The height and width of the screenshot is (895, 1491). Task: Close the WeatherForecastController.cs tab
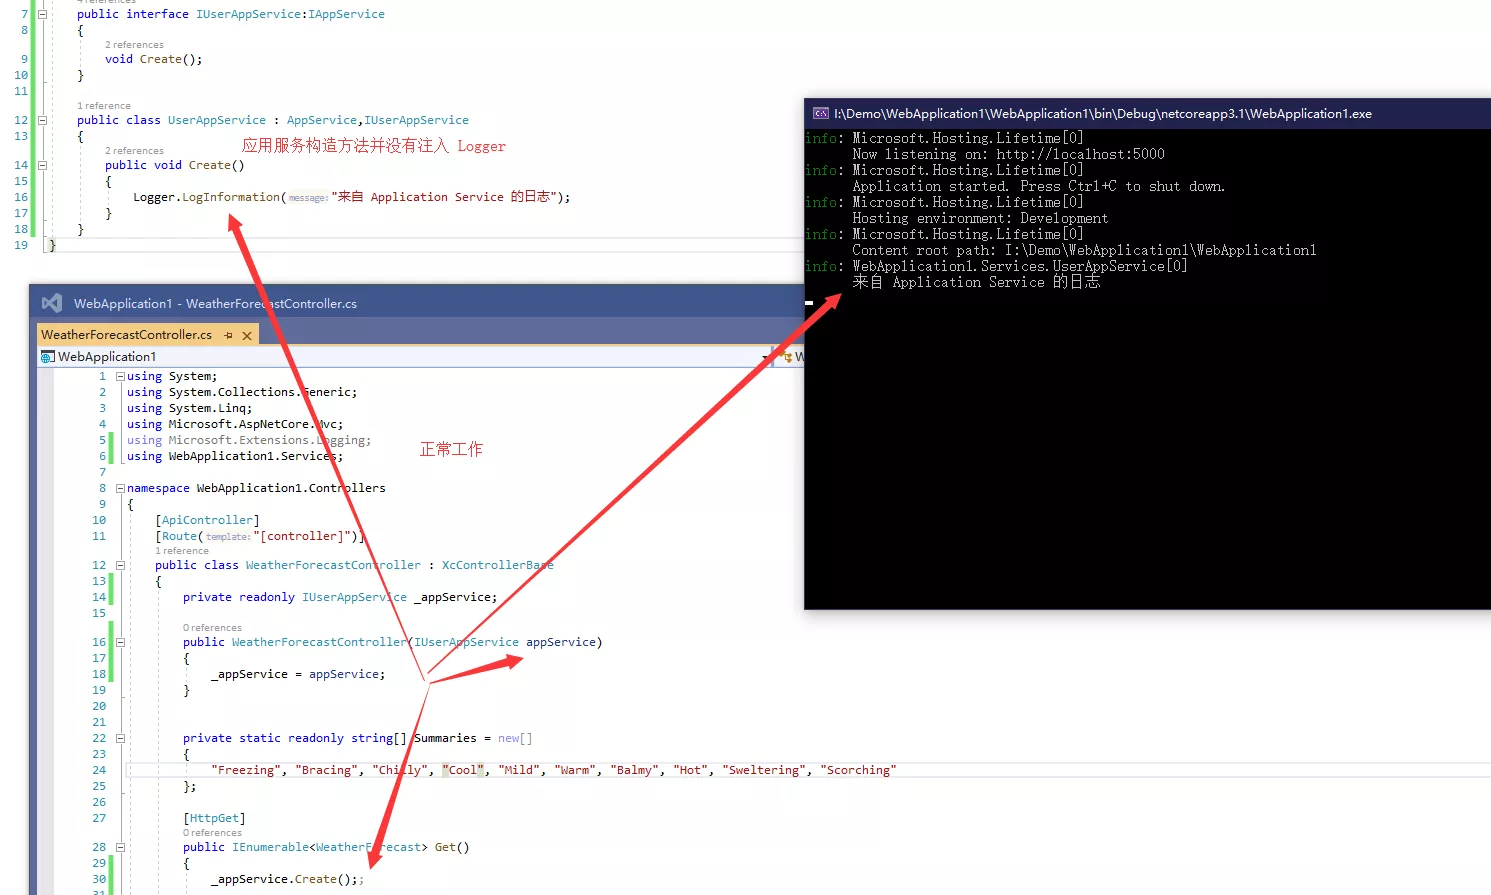[247, 336]
